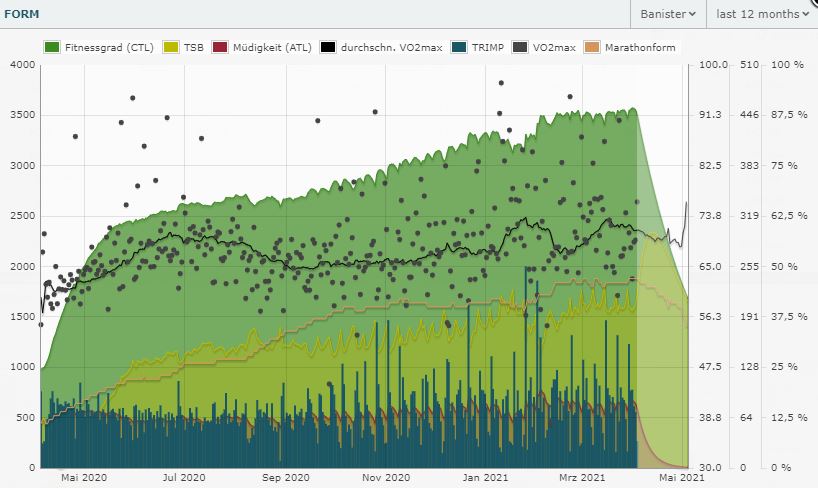
Task: Open the Banister model dropdown
Action: click(x=667, y=14)
